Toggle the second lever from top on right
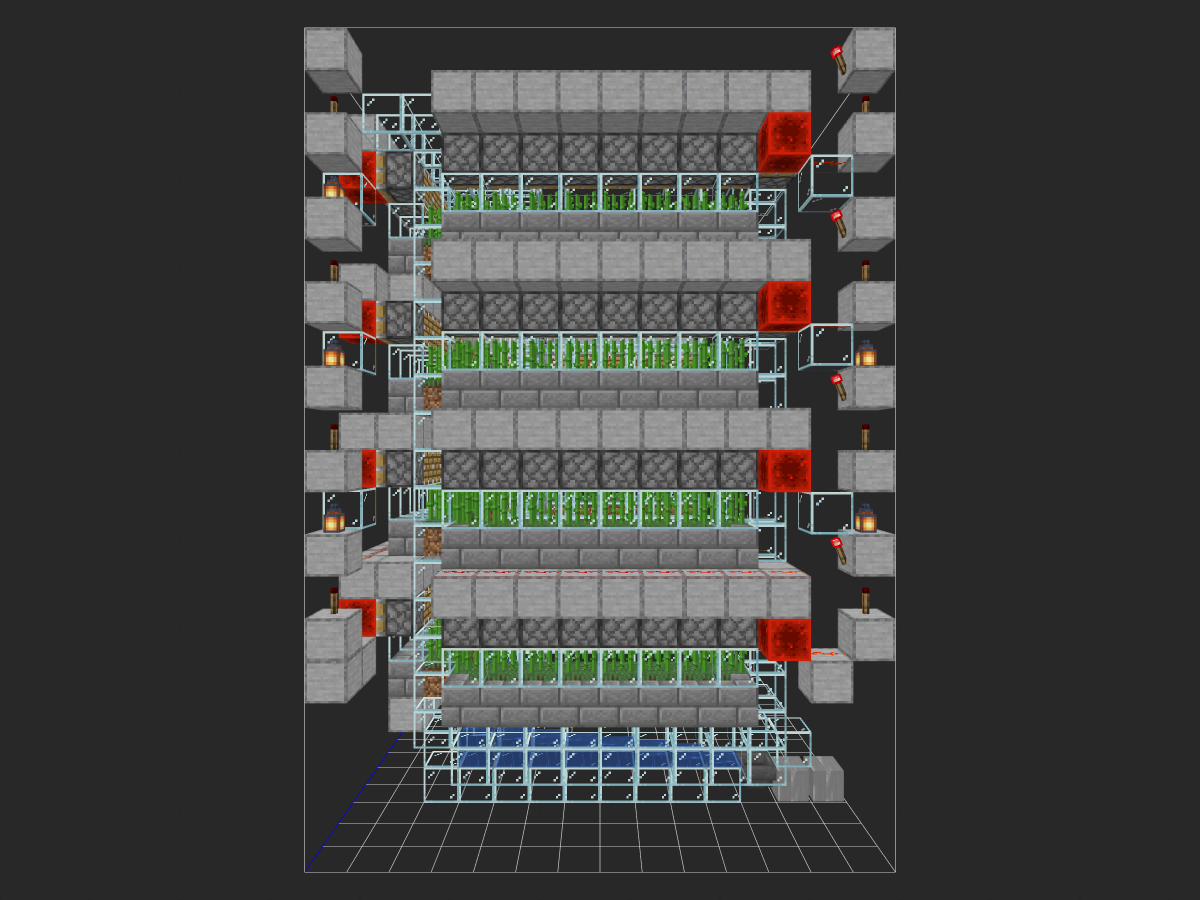 (839, 223)
